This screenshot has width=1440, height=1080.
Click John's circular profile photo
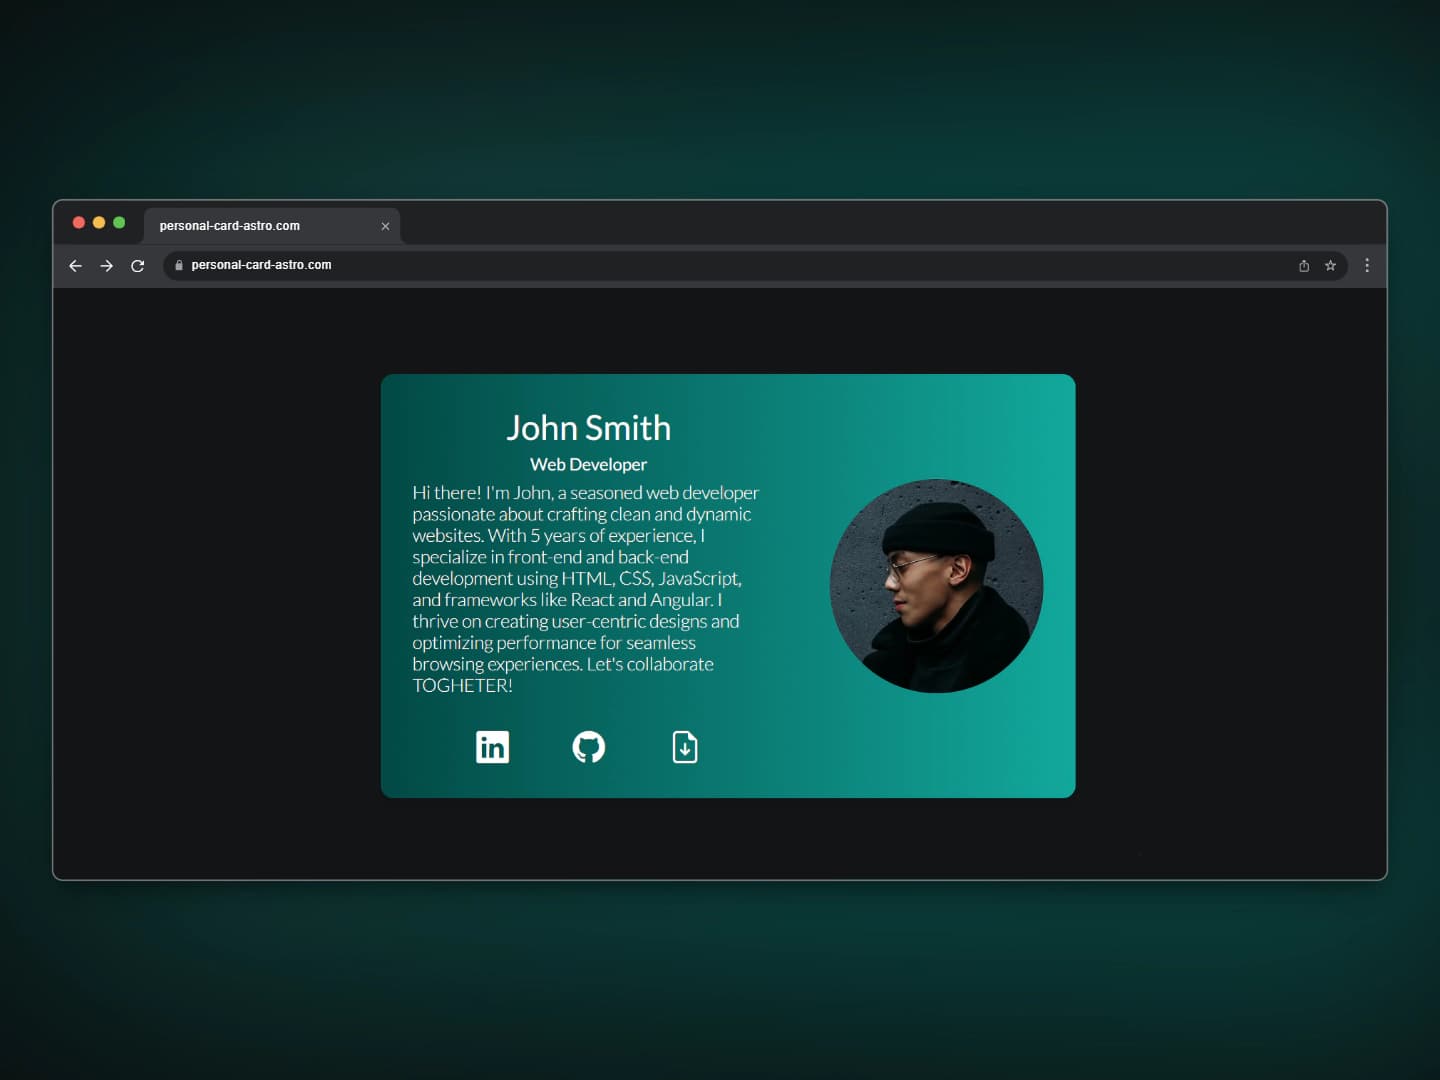[937, 584]
